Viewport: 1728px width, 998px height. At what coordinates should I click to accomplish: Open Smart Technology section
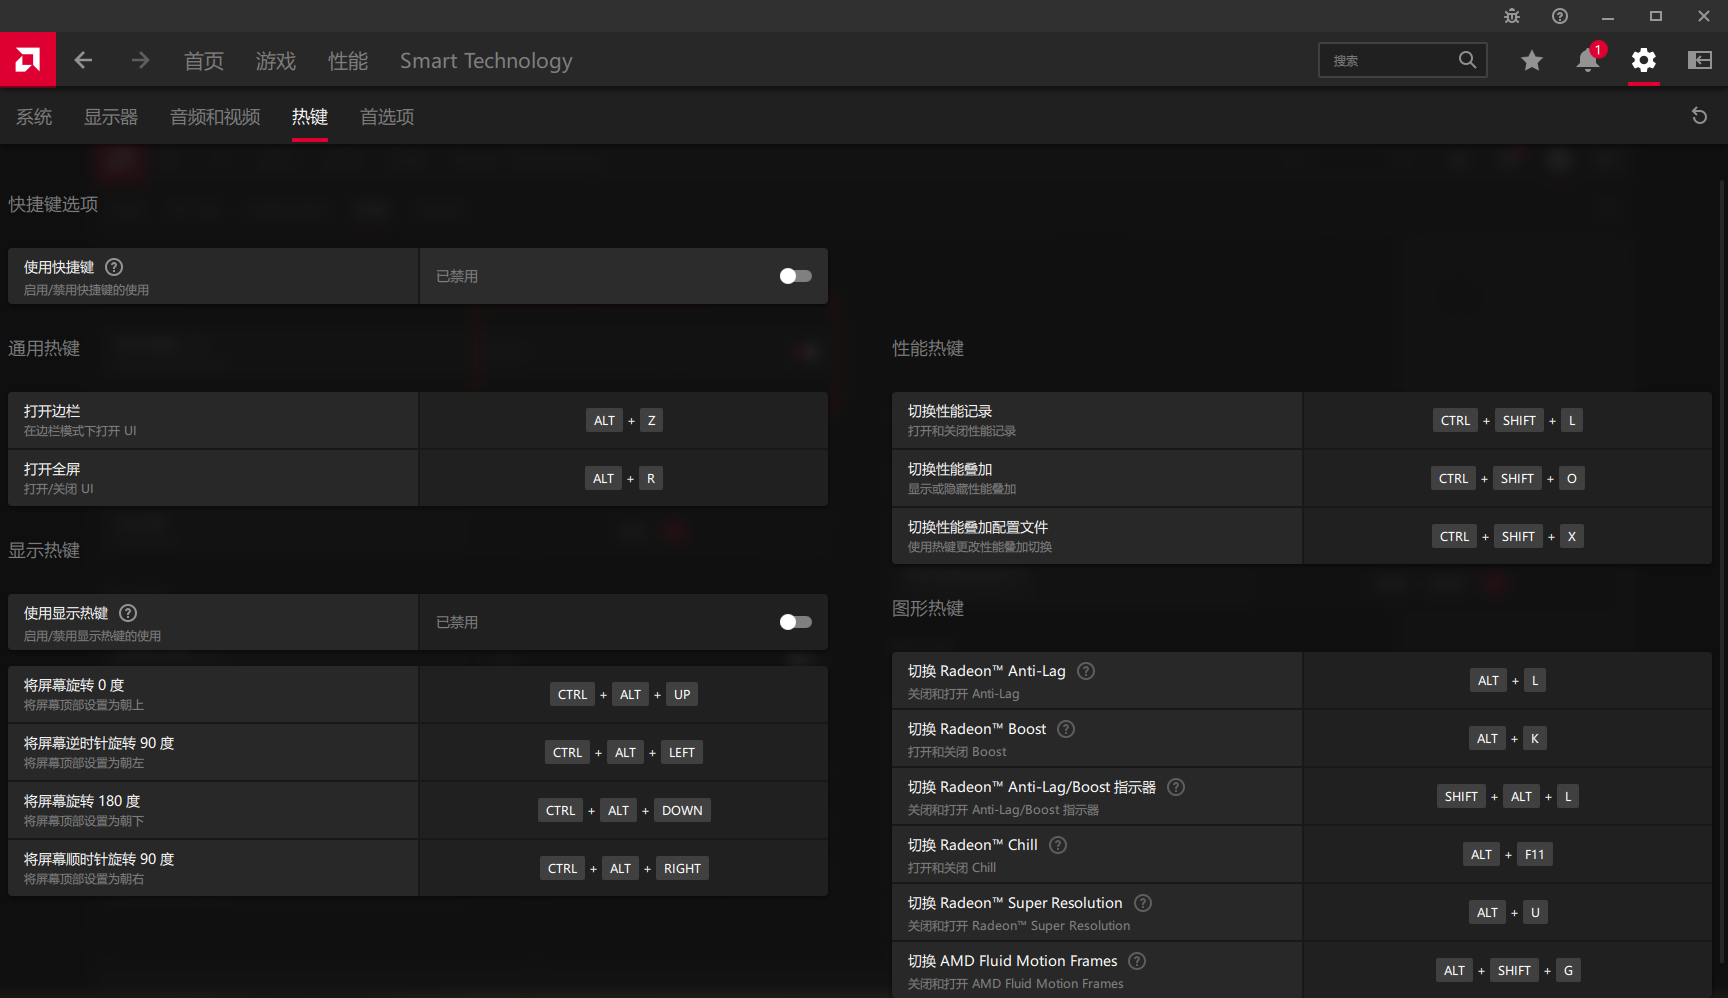click(x=486, y=61)
